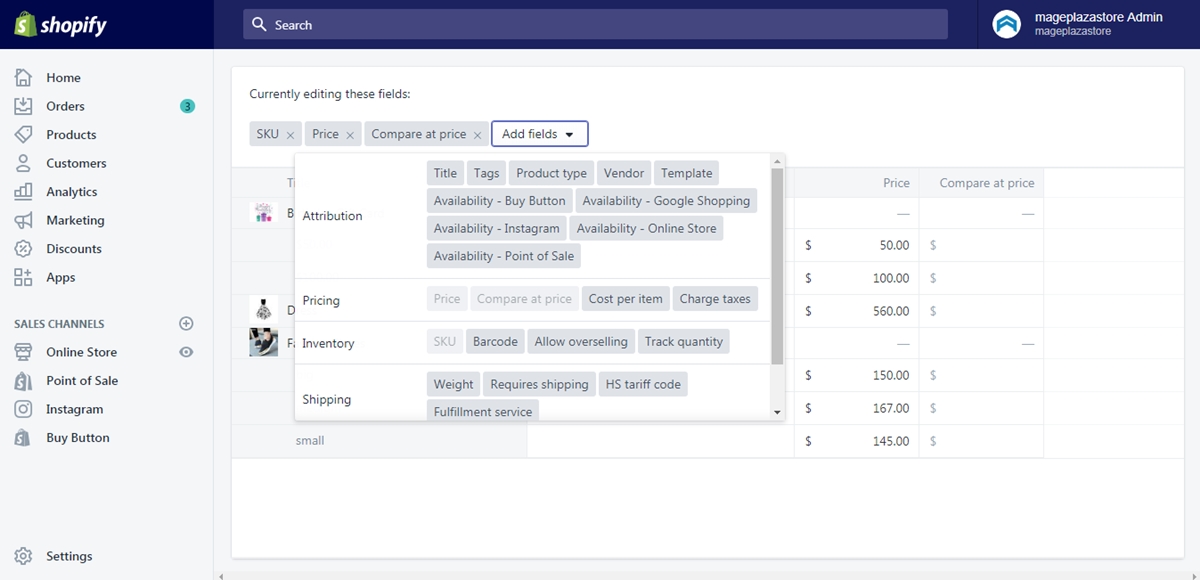Open Home in the sidebar
Viewport: 1200px width, 580px height.
63,78
